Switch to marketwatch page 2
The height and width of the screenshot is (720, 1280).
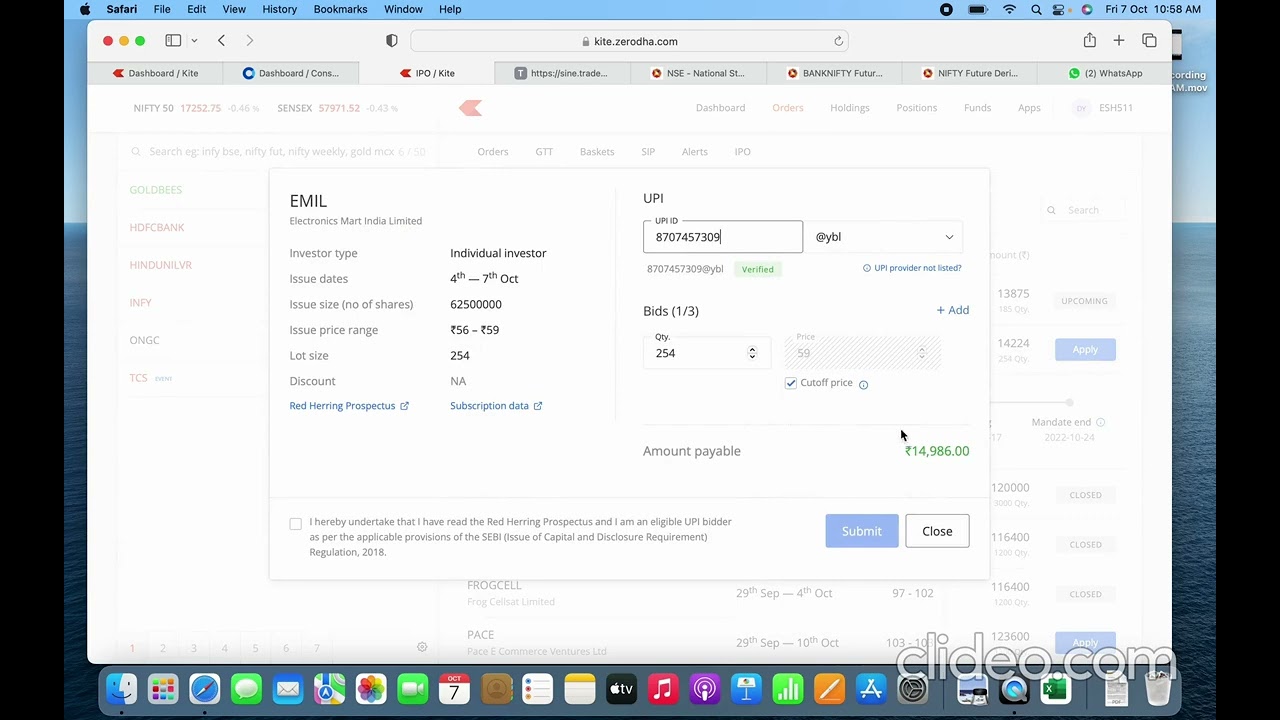click(x=163, y=648)
